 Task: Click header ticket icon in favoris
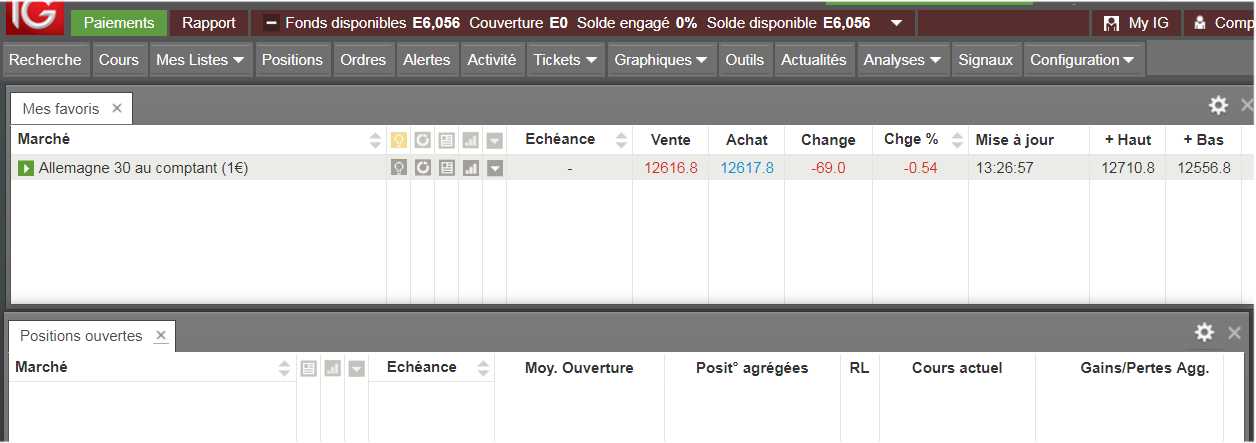point(446,141)
